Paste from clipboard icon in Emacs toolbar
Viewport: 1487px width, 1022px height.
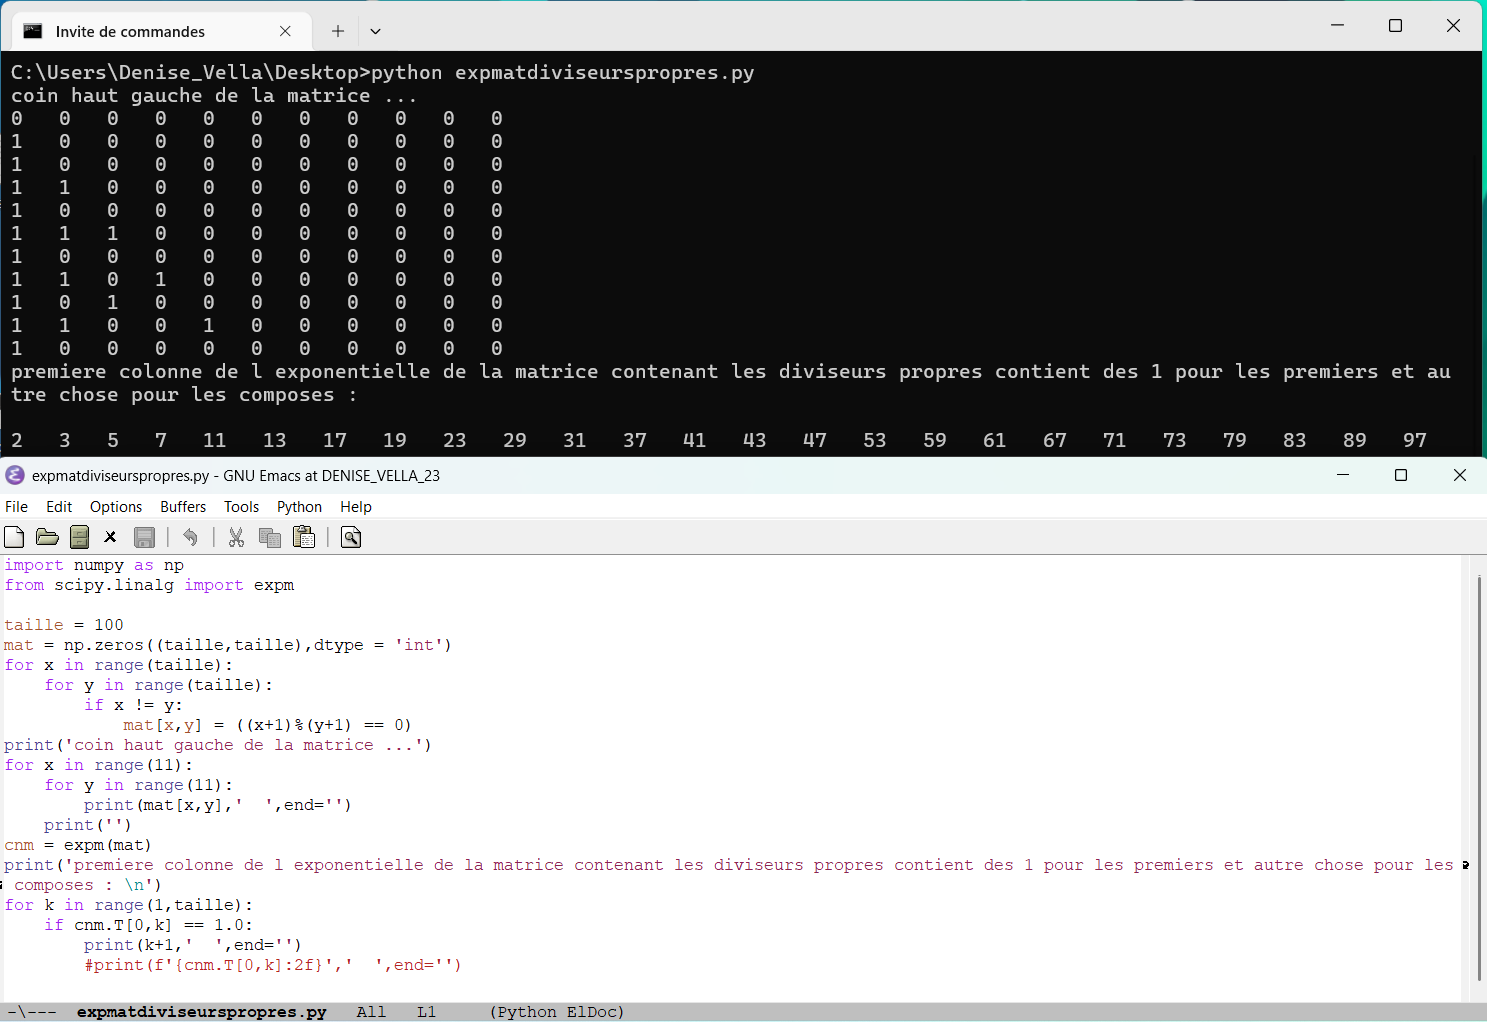(304, 538)
